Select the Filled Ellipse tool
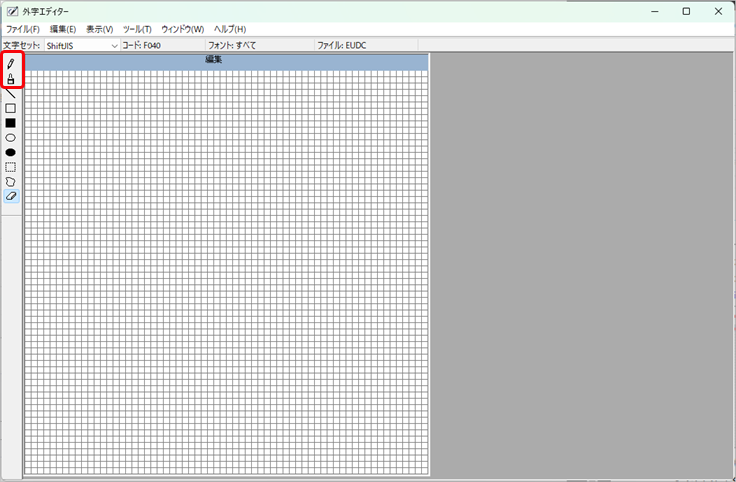The image size is (736, 482). click(x=11, y=152)
